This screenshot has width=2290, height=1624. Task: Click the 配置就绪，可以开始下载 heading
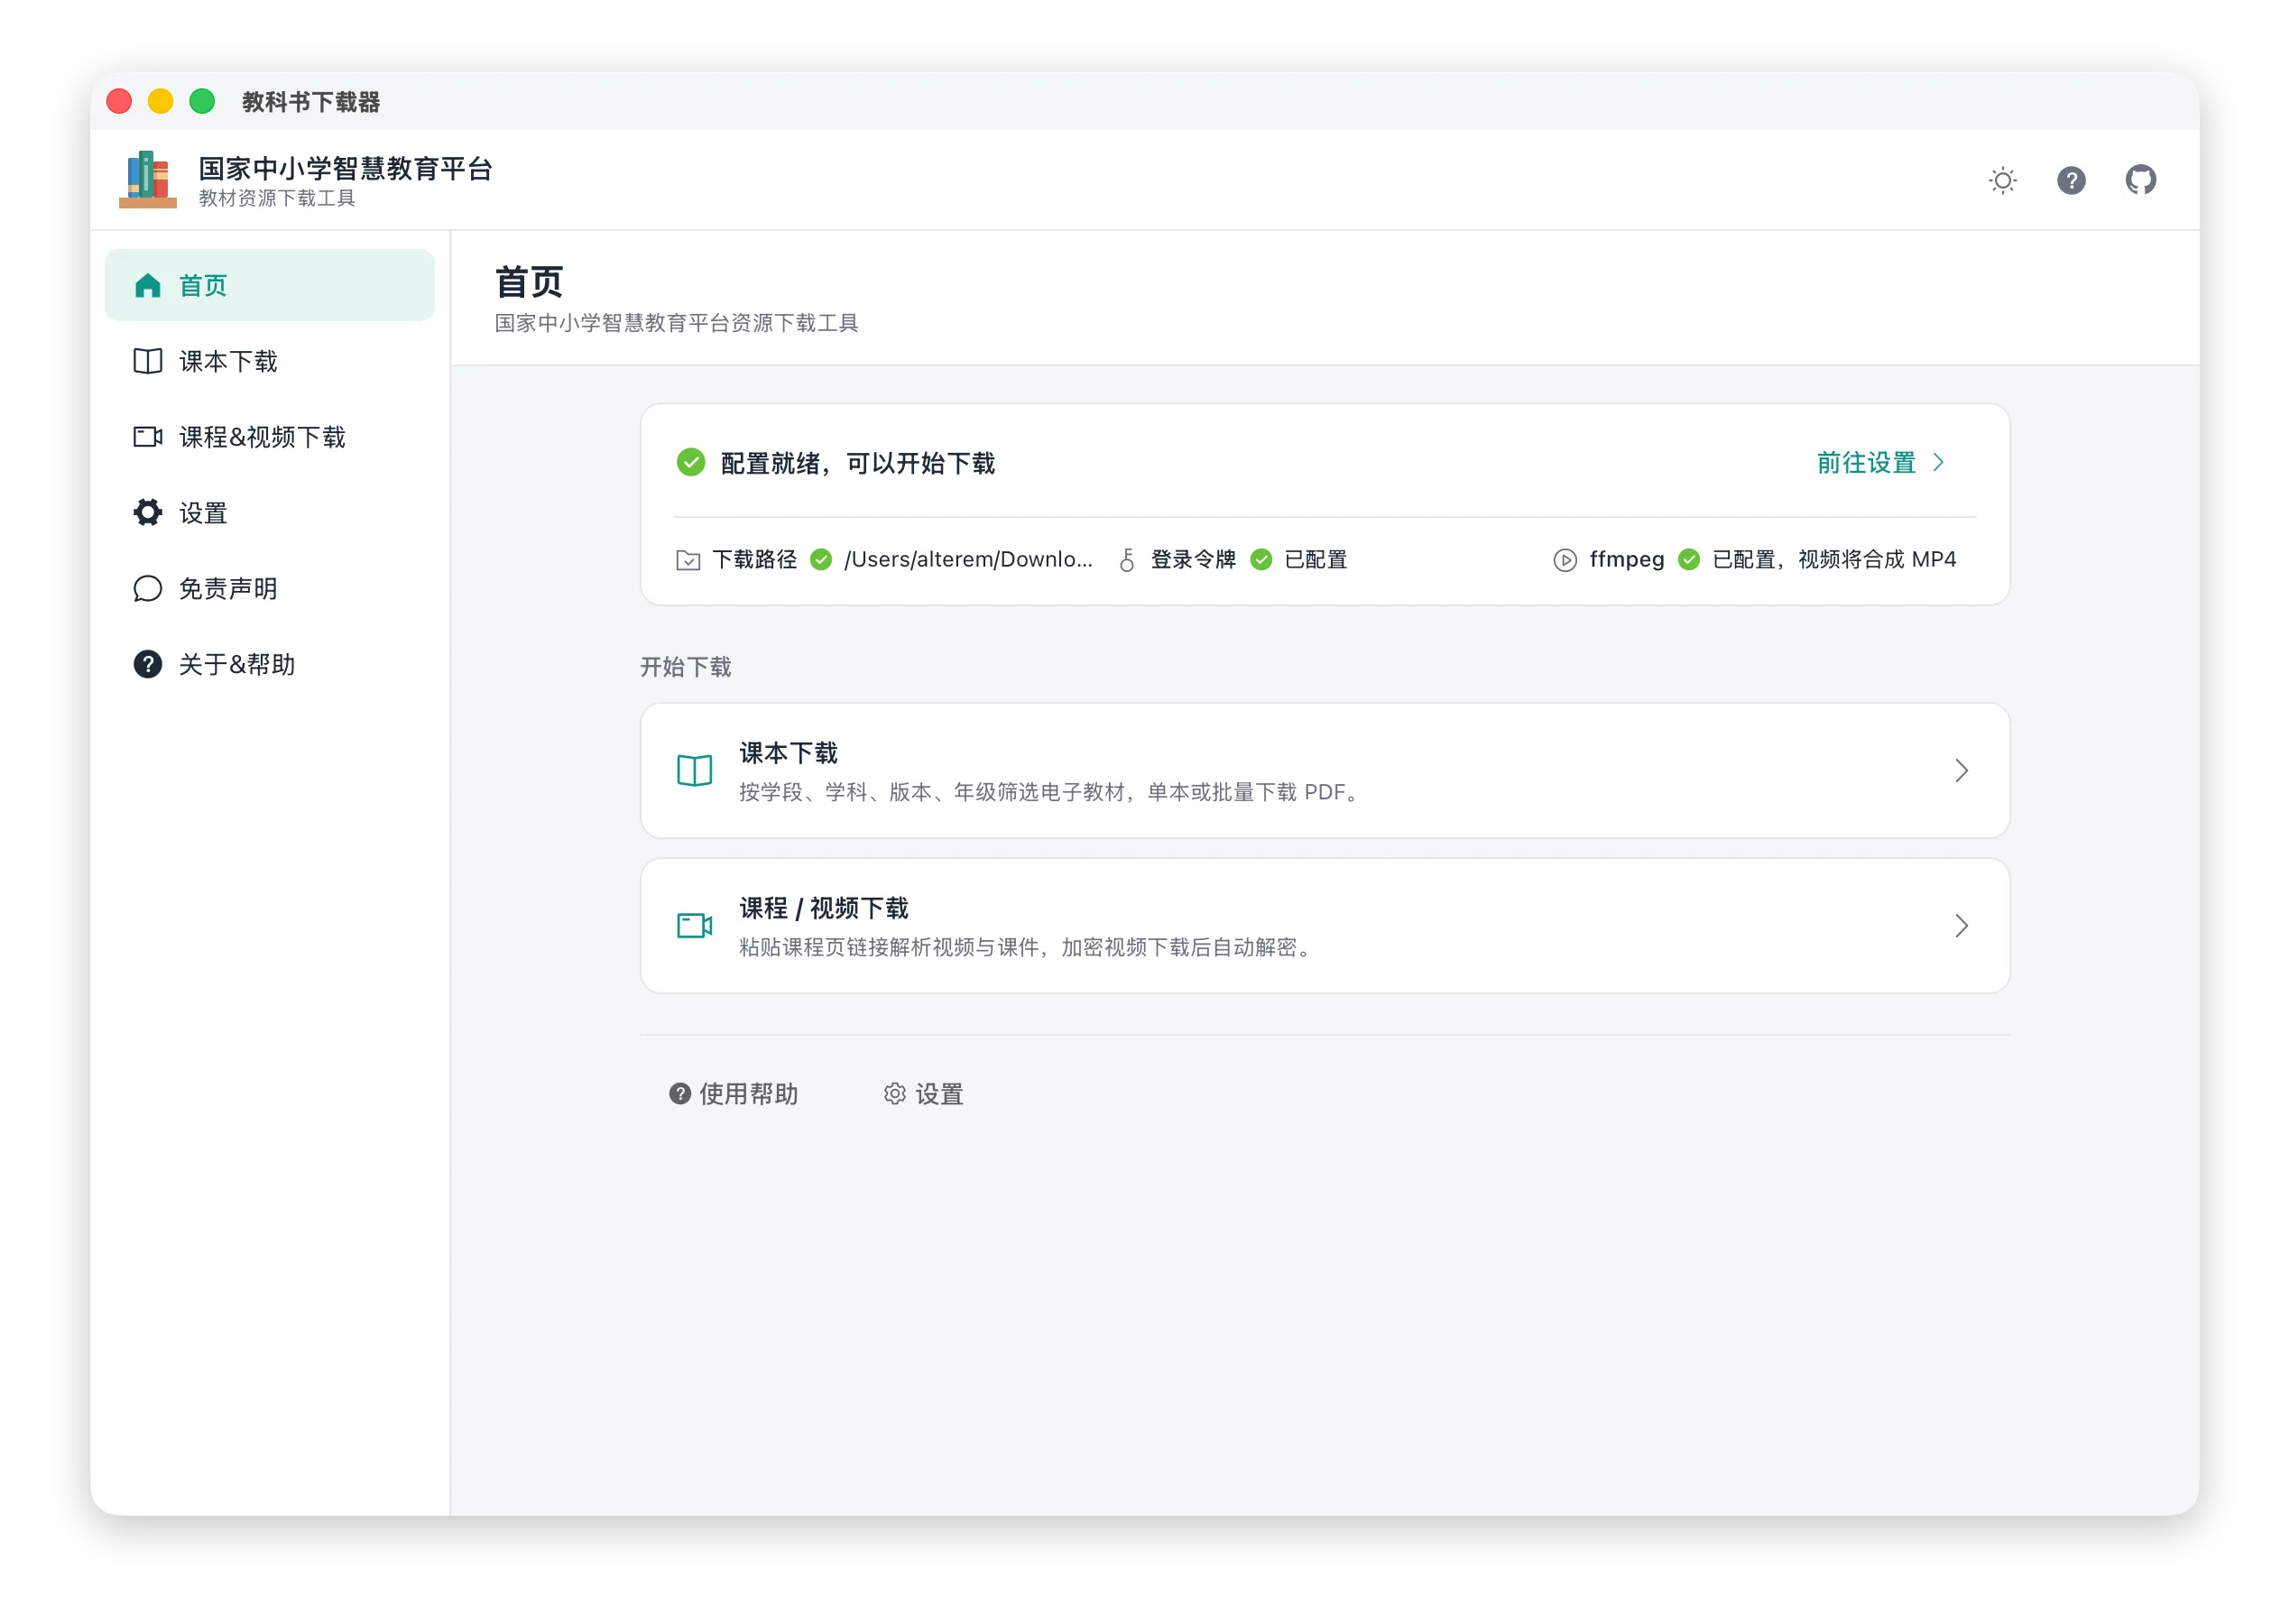click(858, 463)
